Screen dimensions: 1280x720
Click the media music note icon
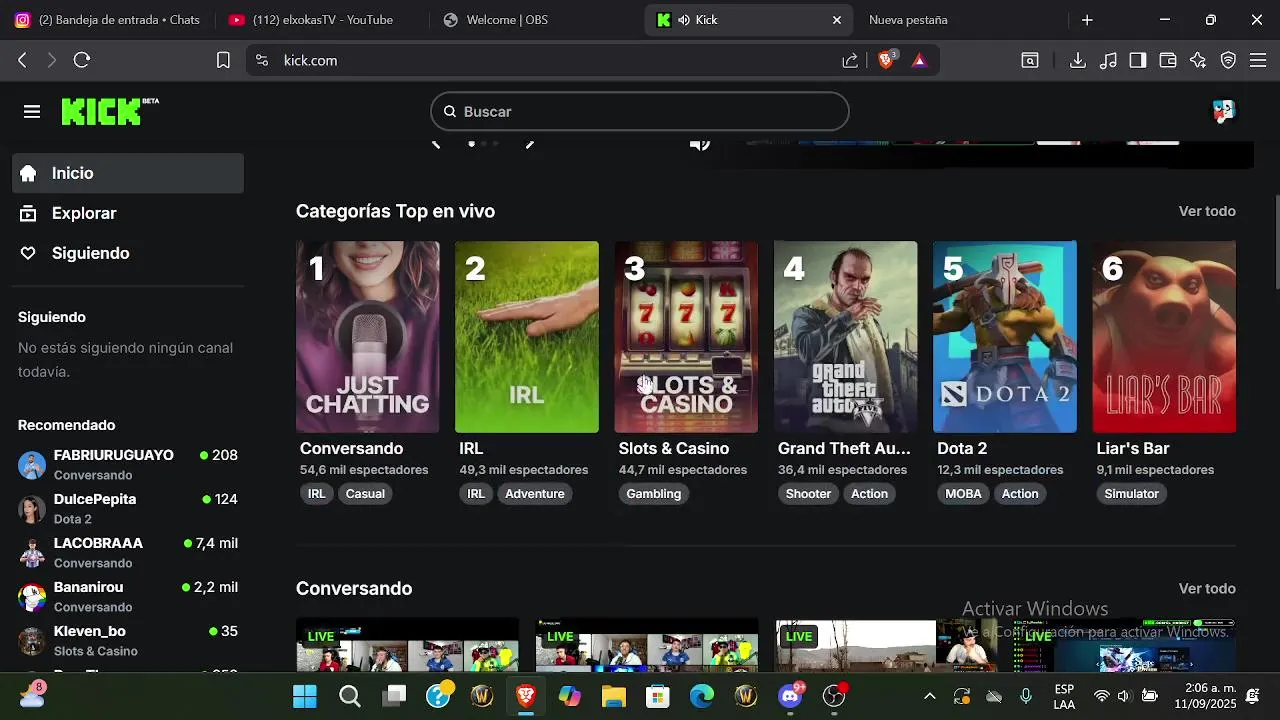pyautogui.click(x=1108, y=60)
